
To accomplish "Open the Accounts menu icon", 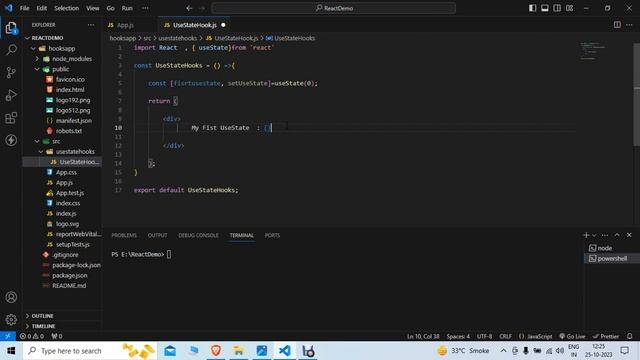I will (11, 297).
